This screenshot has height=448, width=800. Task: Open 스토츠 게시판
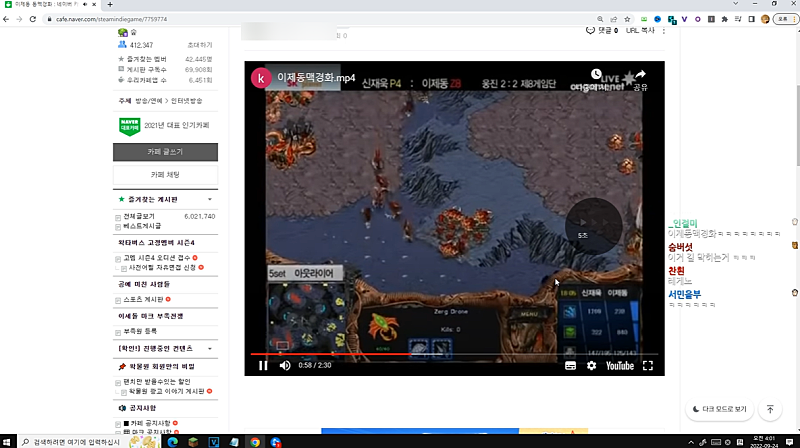[x=143, y=300]
